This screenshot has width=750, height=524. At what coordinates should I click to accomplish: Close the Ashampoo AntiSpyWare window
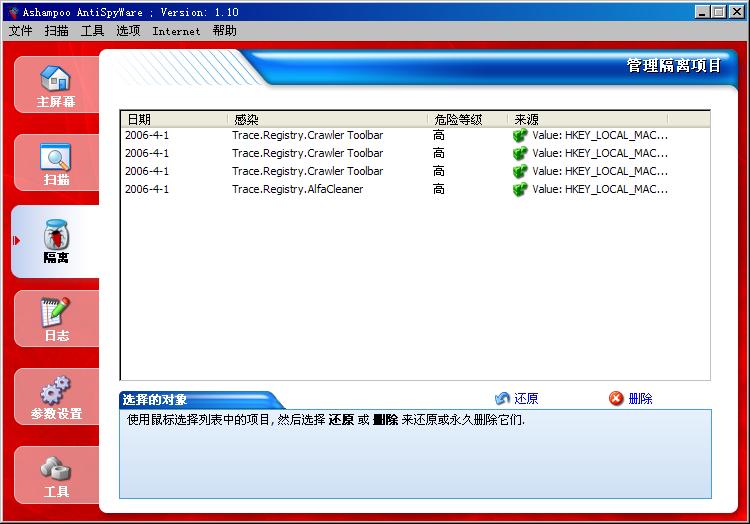(736, 12)
